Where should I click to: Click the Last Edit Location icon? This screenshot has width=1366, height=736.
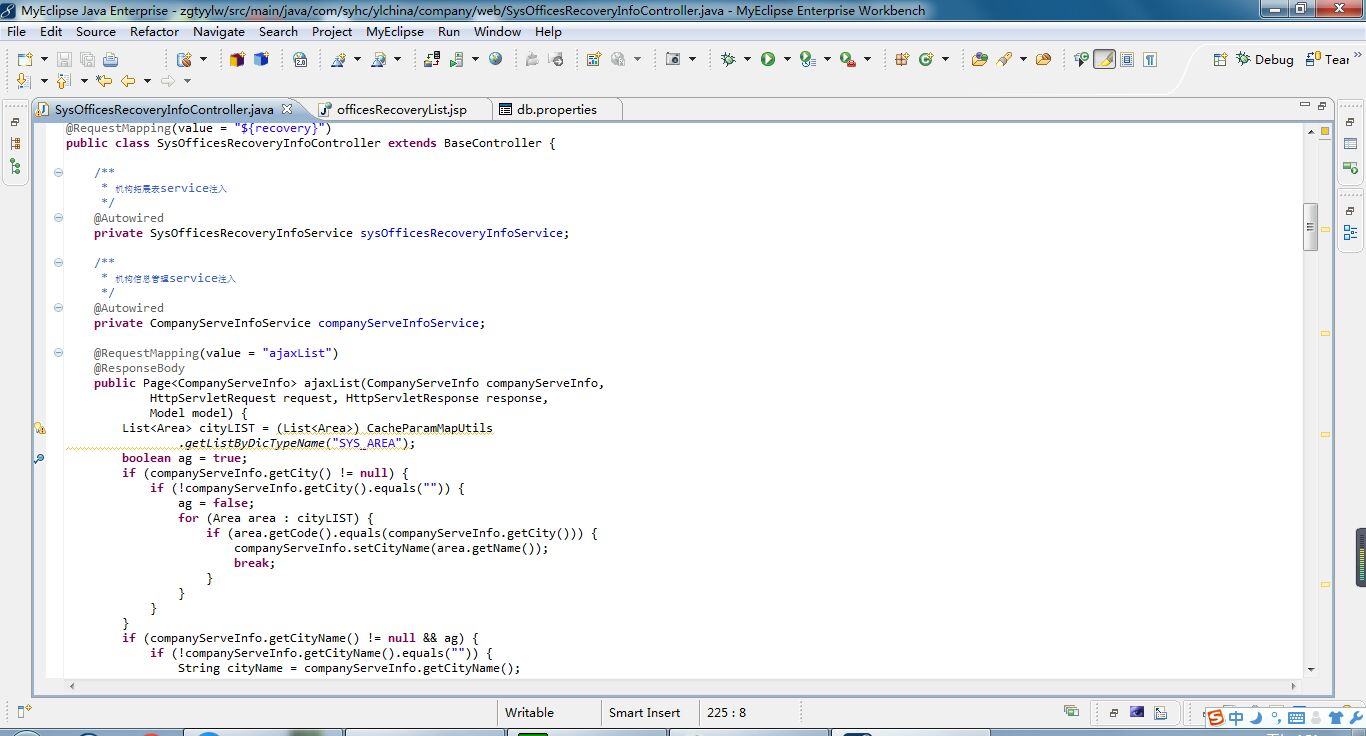tap(104, 81)
